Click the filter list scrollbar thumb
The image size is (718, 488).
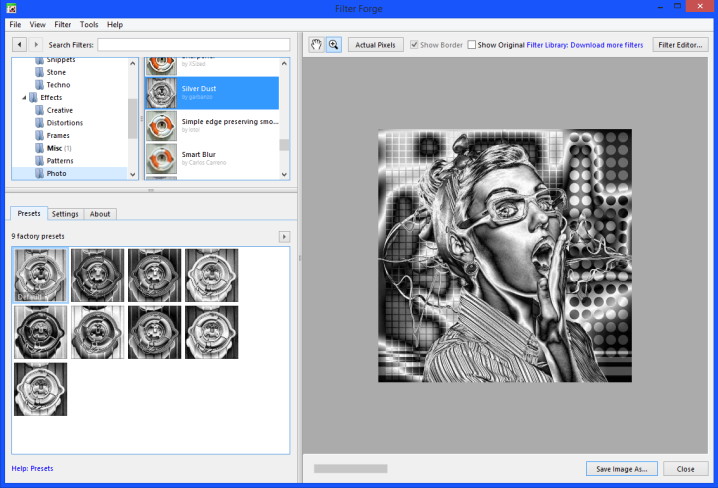284,145
